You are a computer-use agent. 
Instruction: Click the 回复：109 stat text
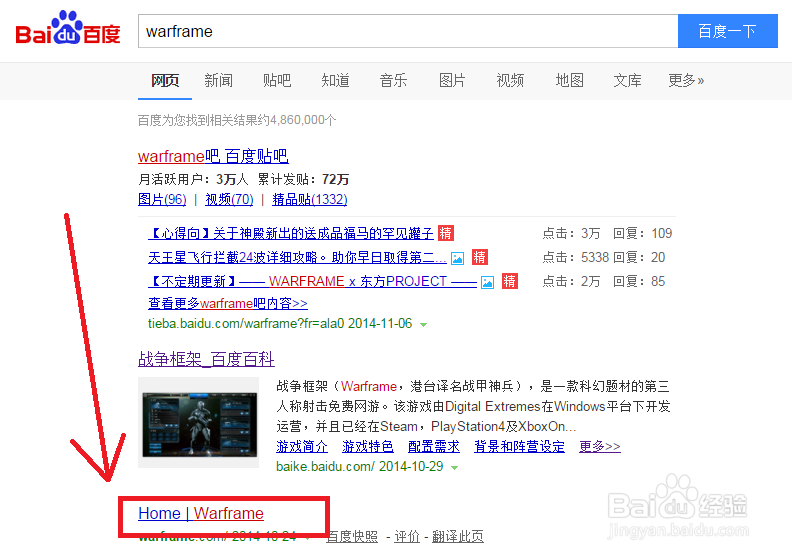pos(642,233)
